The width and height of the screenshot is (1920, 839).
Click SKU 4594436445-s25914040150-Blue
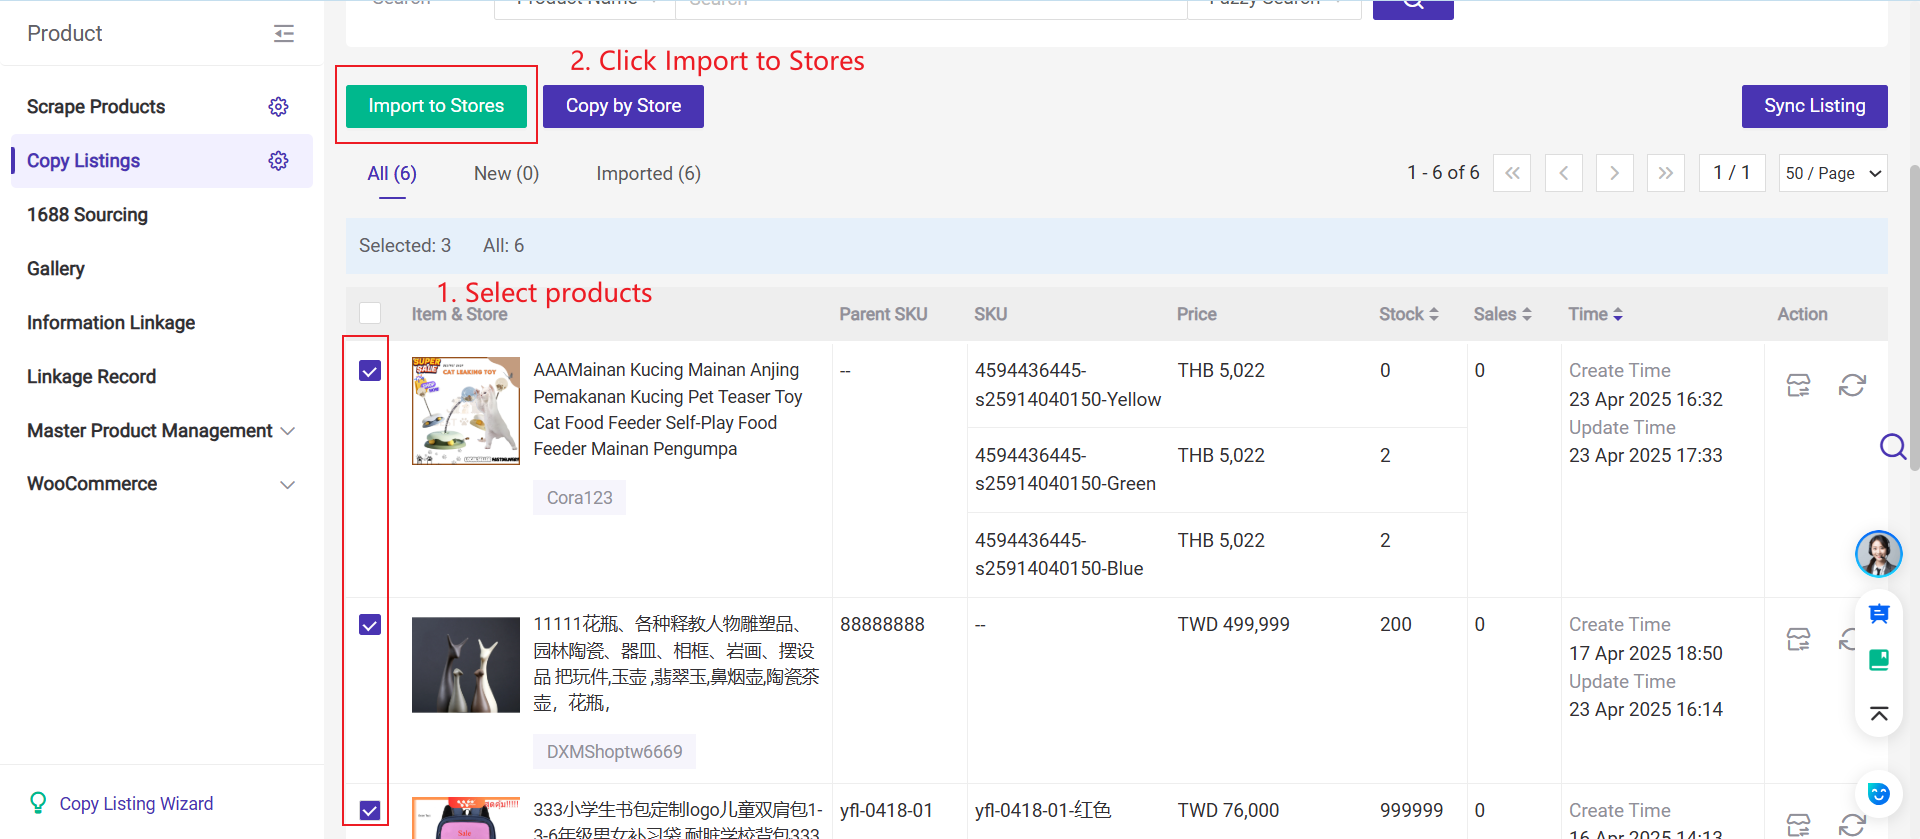(1059, 555)
